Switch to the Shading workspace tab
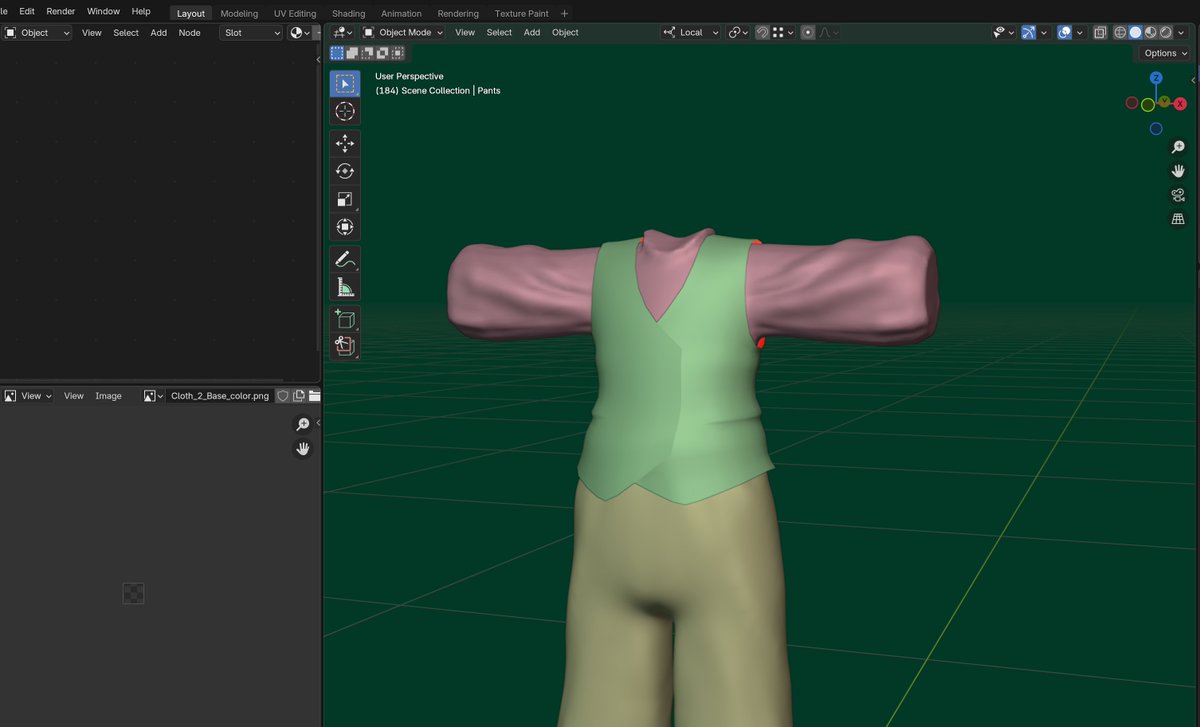The height and width of the screenshot is (727, 1200). click(x=348, y=14)
